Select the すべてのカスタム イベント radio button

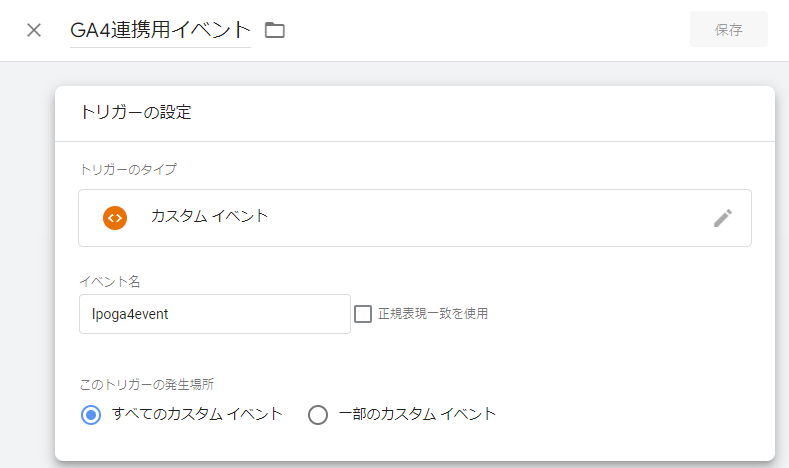(91, 414)
